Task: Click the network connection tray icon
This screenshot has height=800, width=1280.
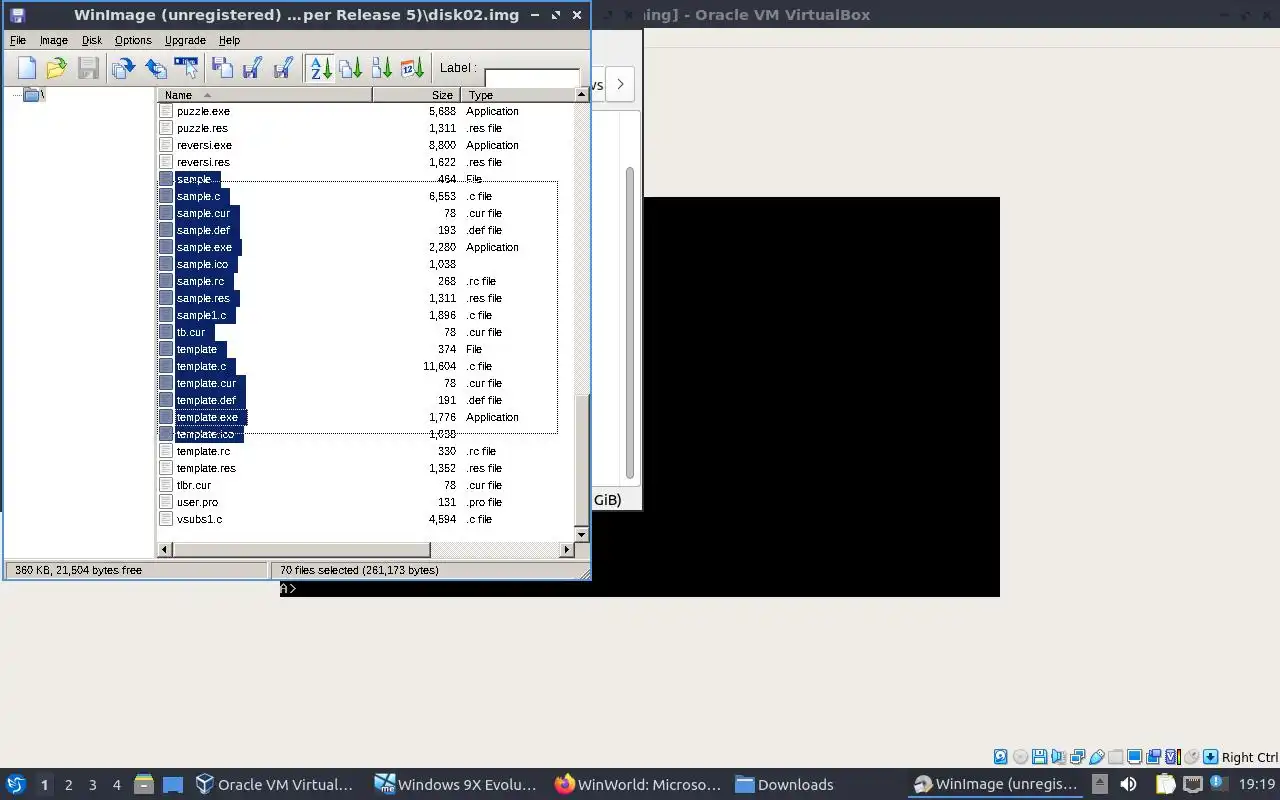Action: tap(1192, 784)
